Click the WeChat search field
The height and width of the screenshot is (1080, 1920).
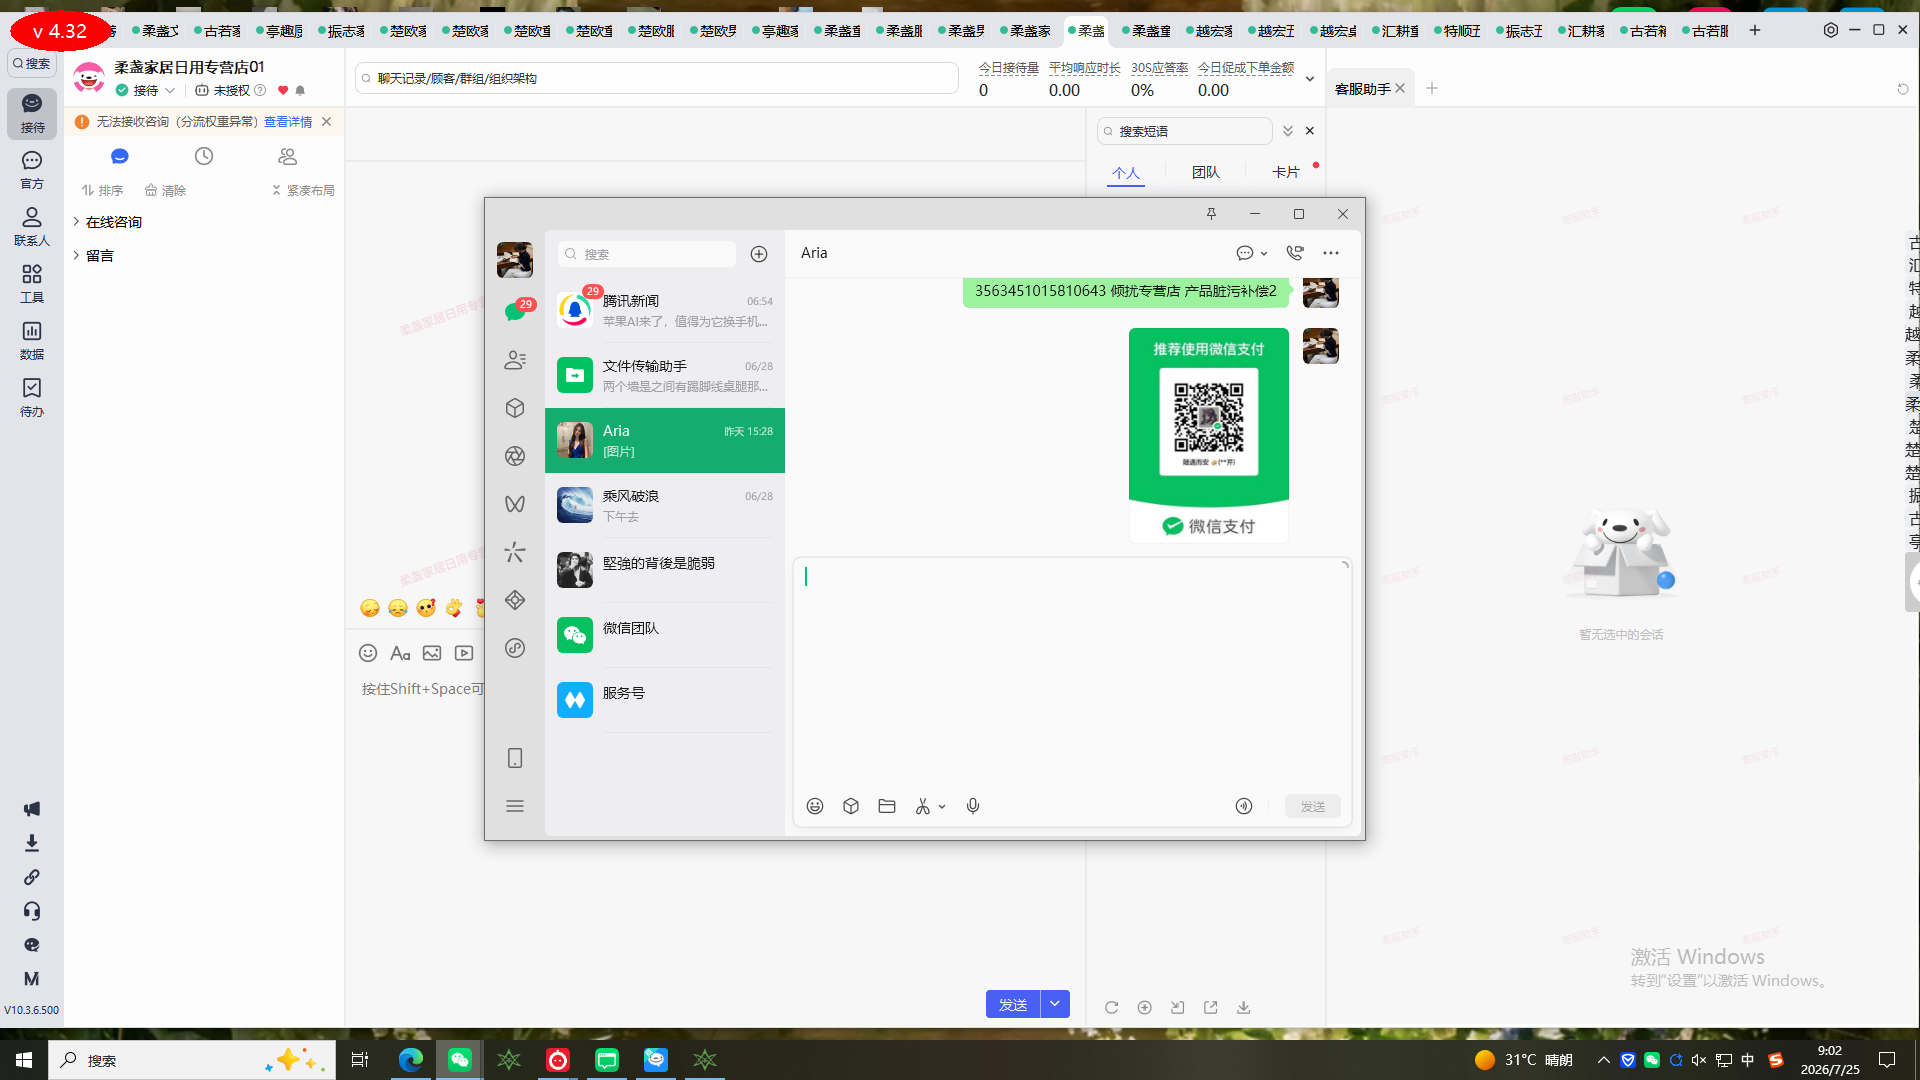647,254
